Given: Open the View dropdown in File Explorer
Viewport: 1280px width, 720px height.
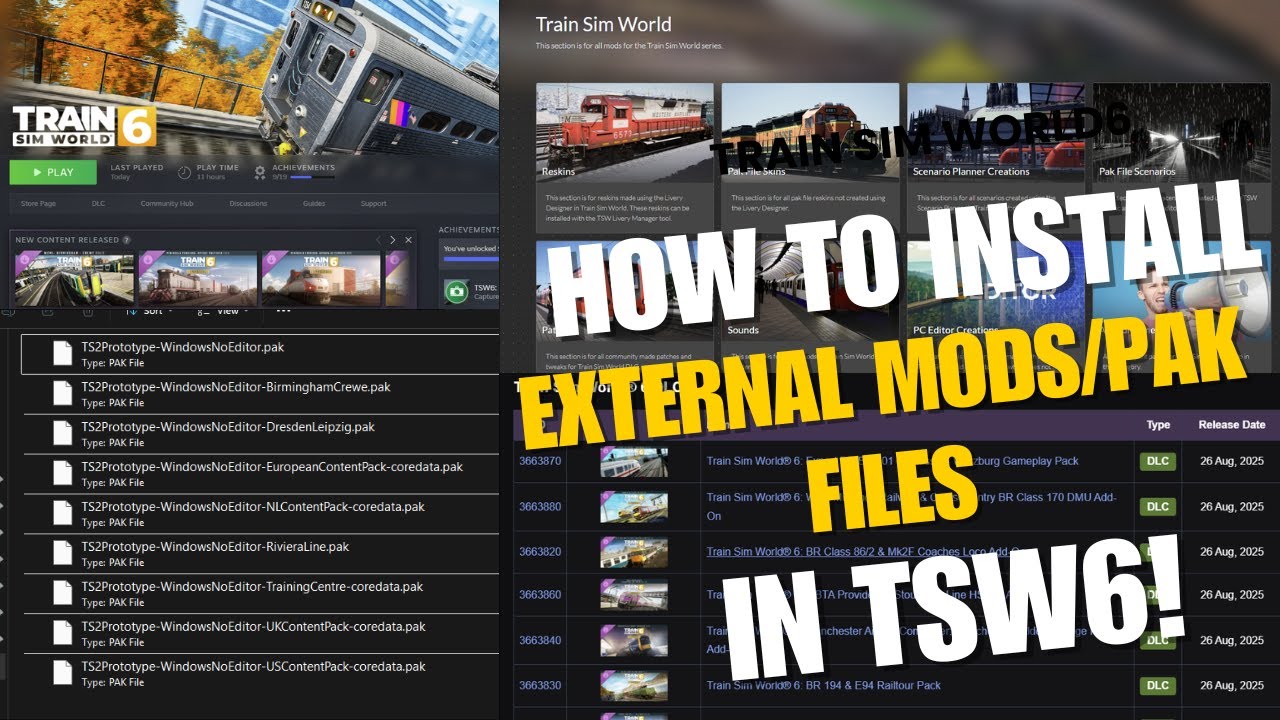Looking at the screenshot, I should 224,311.
